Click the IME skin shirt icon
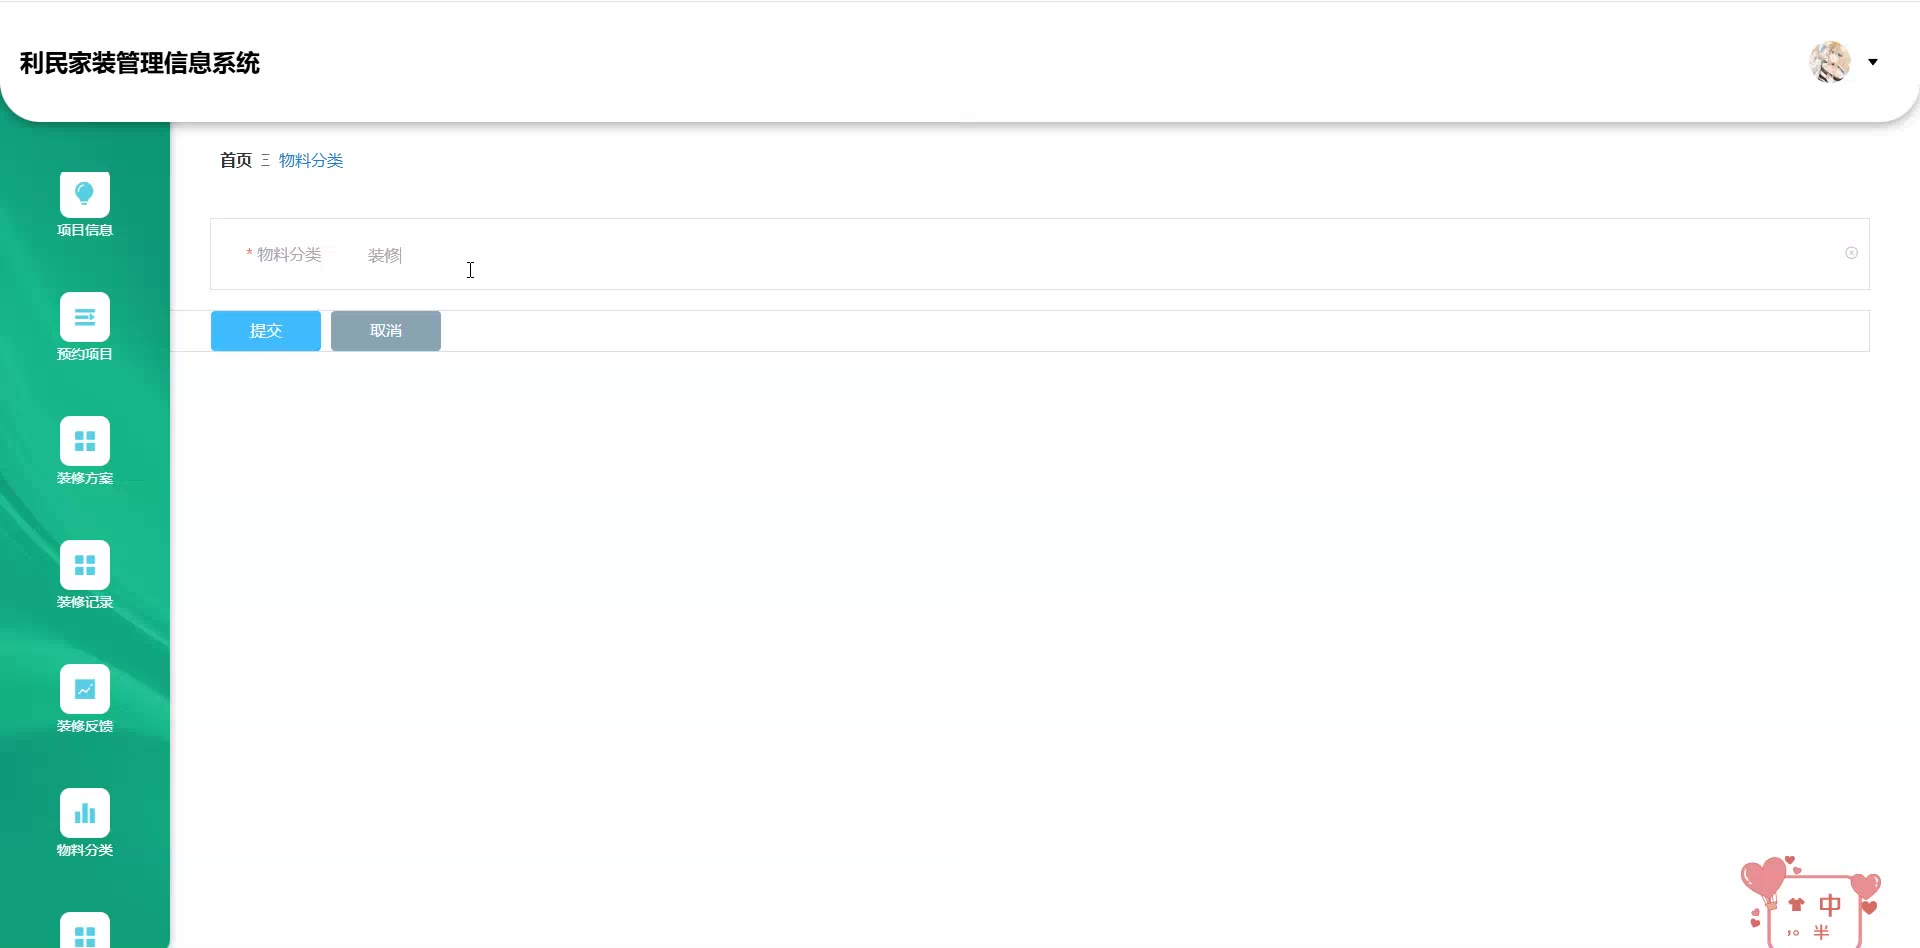Screen dimensions: 1920x948 [x=1796, y=905]
